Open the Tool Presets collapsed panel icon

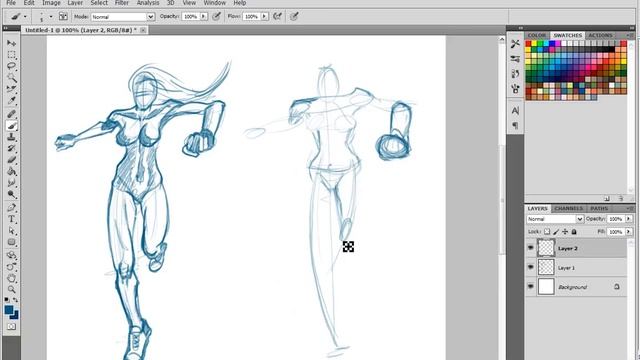pos(515,44)
